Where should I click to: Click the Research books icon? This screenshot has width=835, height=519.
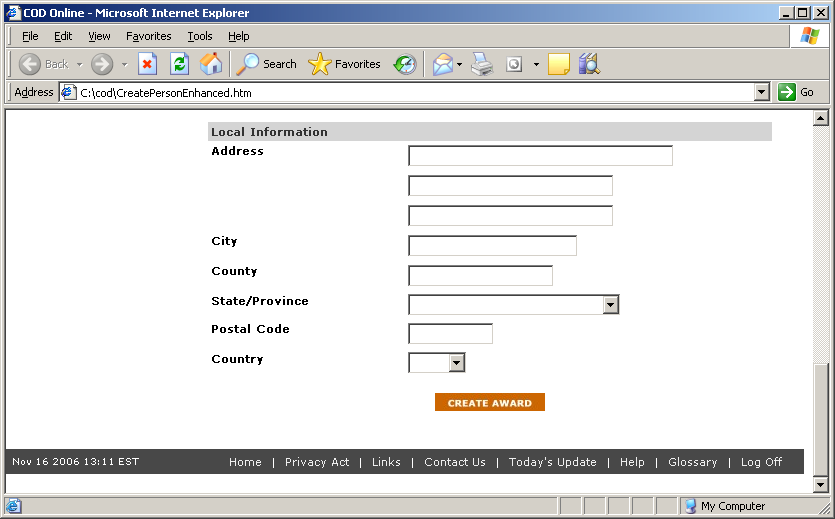(589, 64)
